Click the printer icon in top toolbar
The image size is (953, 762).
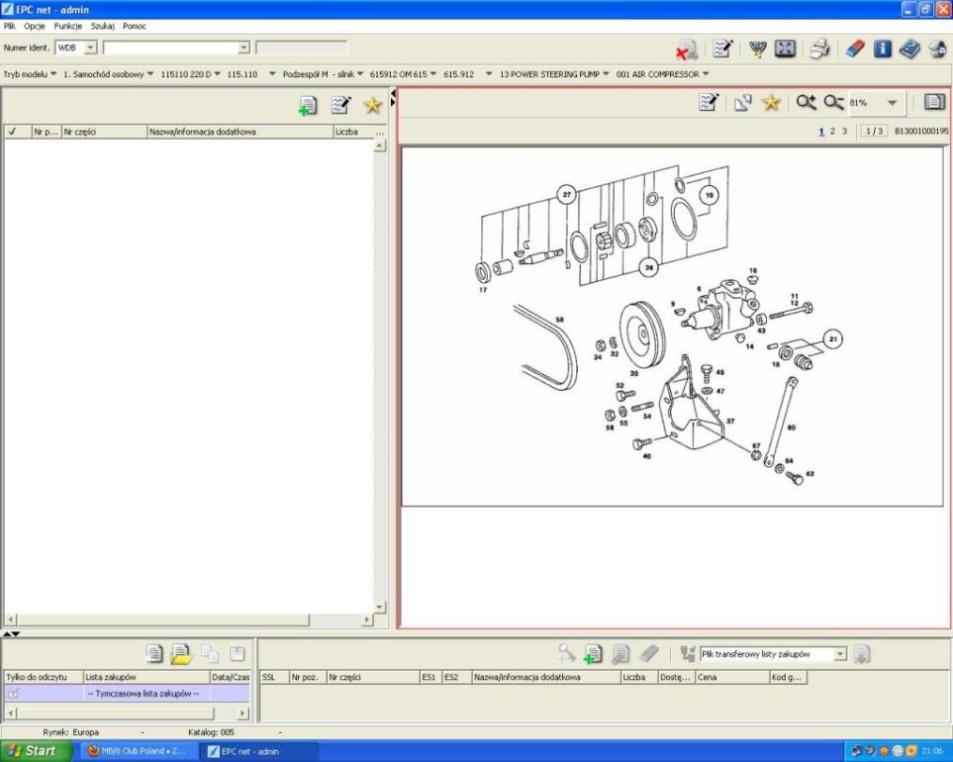click(820, 47)
